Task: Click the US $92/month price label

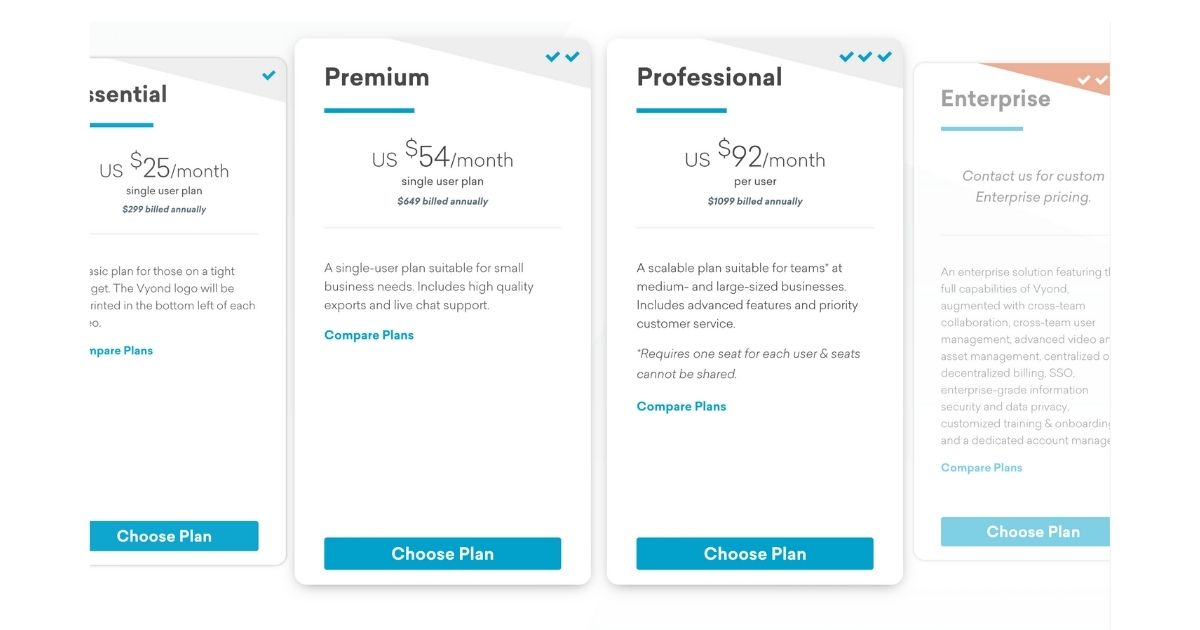Action: pos(754,157)
